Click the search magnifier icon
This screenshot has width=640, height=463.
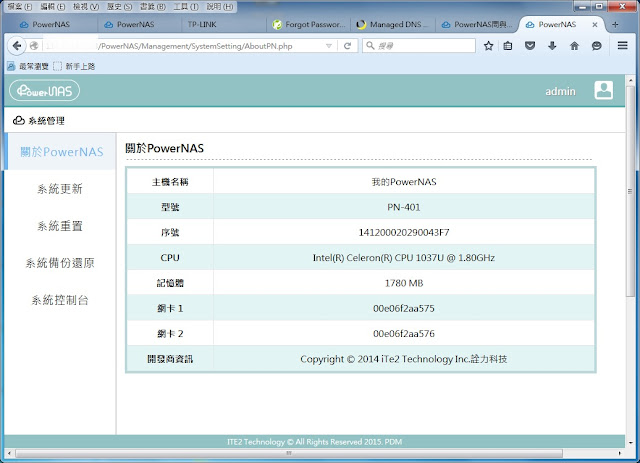(370, 45)
